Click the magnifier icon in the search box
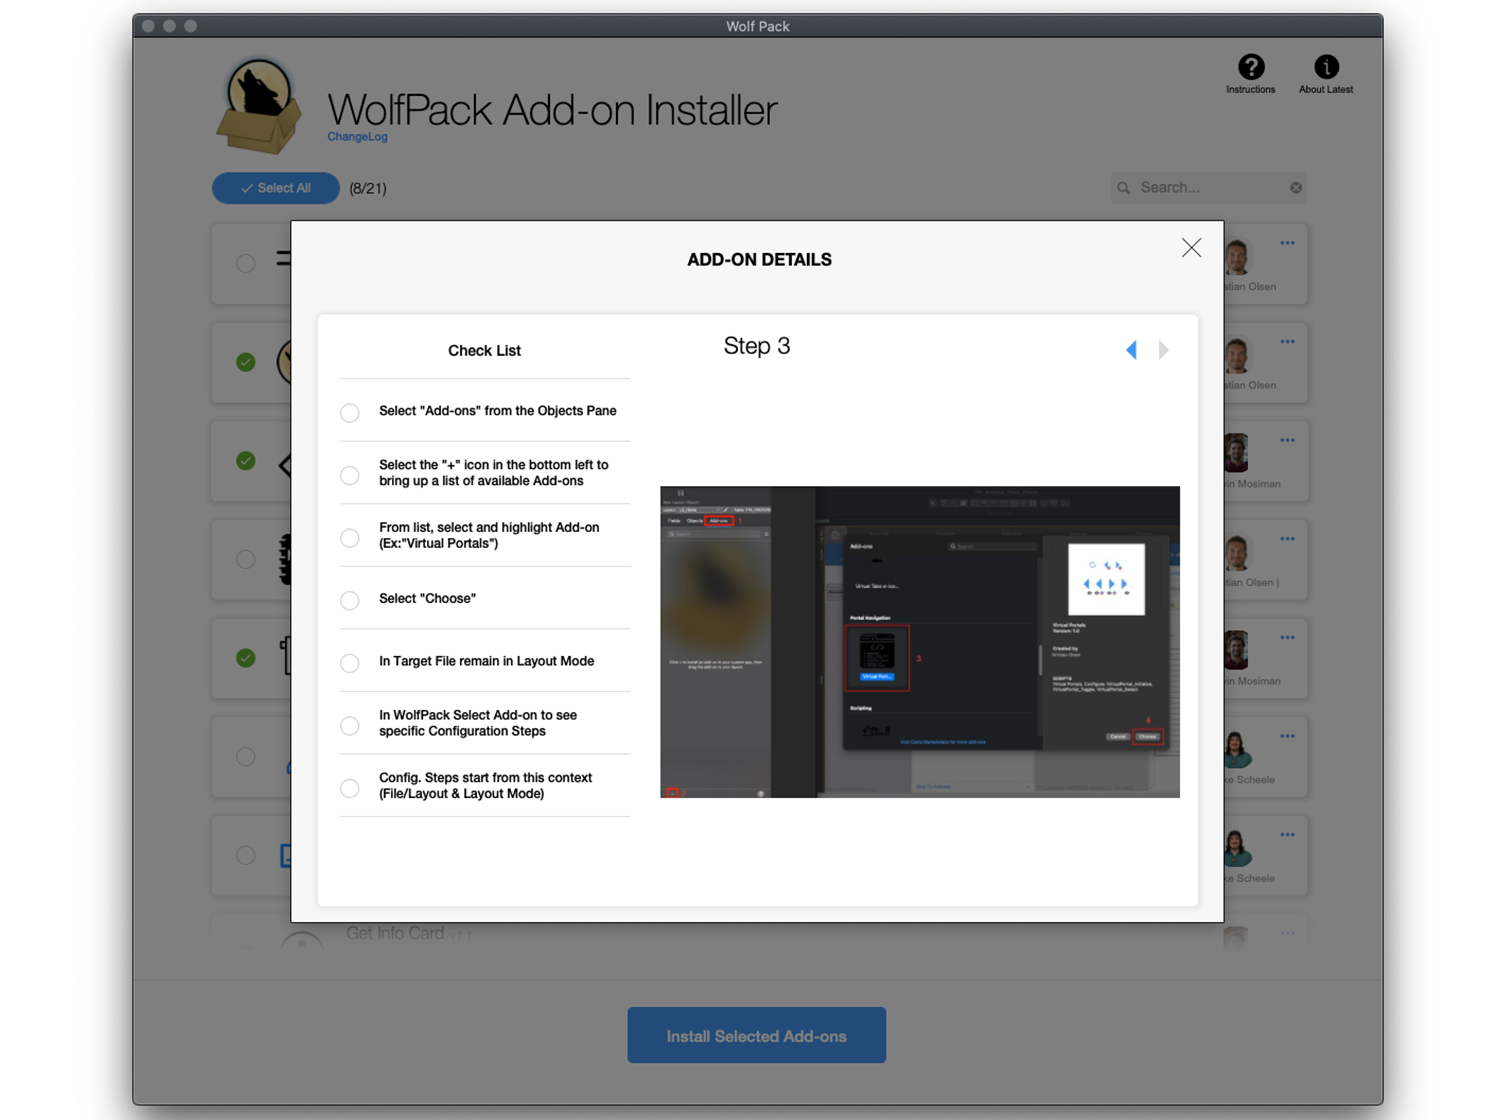This screenshot has width=1490, height=1120. tap(1124, 188)
